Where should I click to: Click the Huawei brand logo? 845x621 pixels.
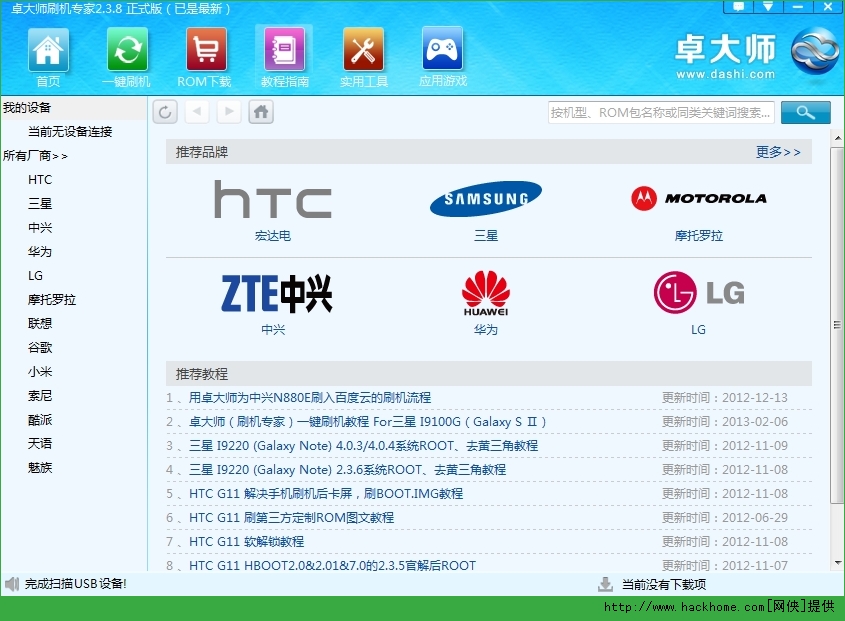(486, 293)
